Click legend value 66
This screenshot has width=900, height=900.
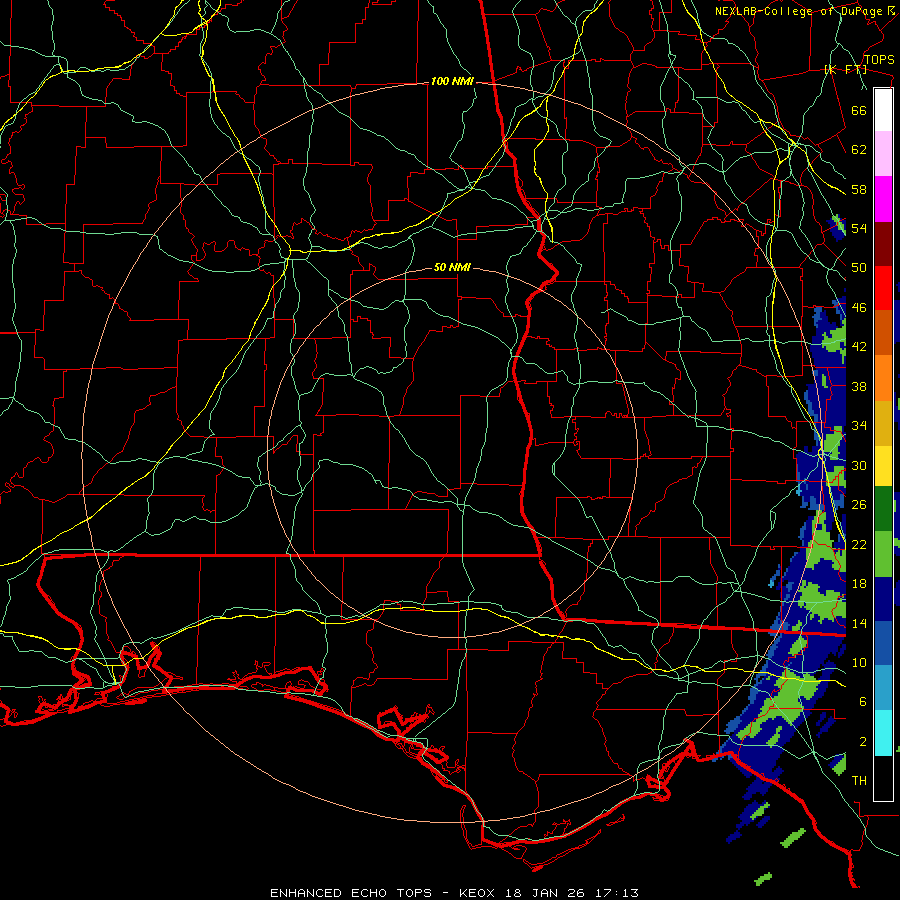coord(859,110)
